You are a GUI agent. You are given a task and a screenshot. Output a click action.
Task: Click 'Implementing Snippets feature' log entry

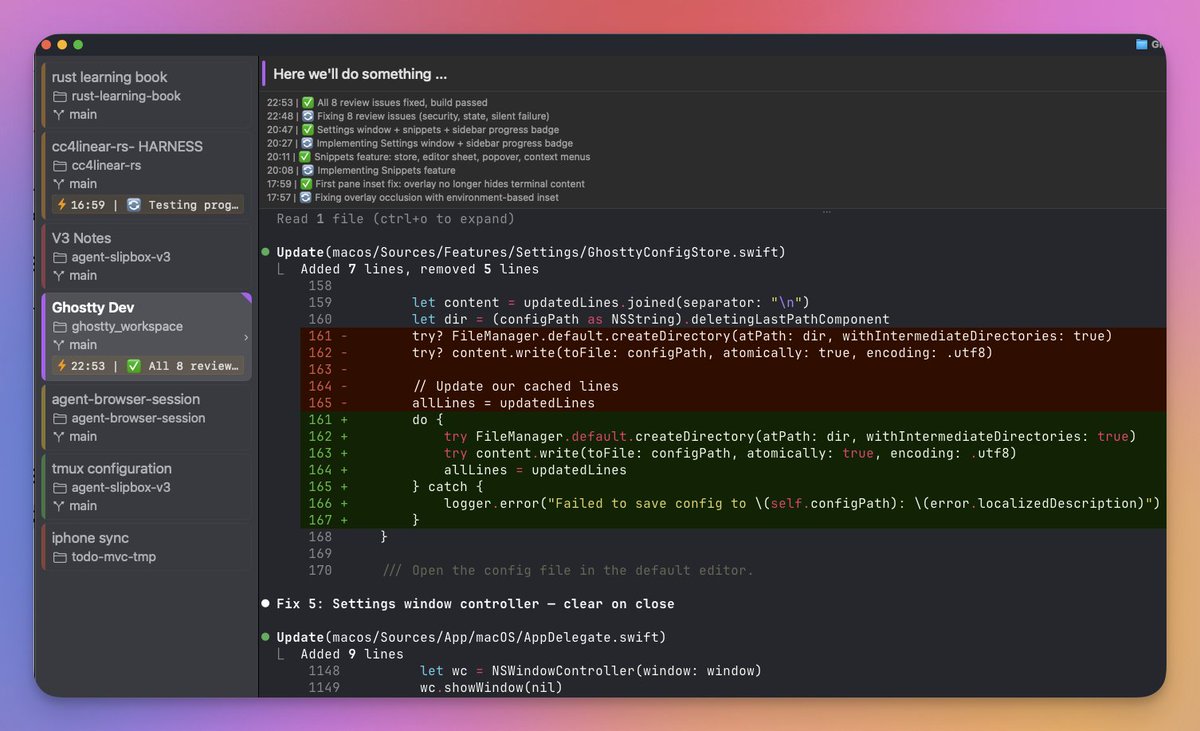pyautogui.click(x=386, y=170)
